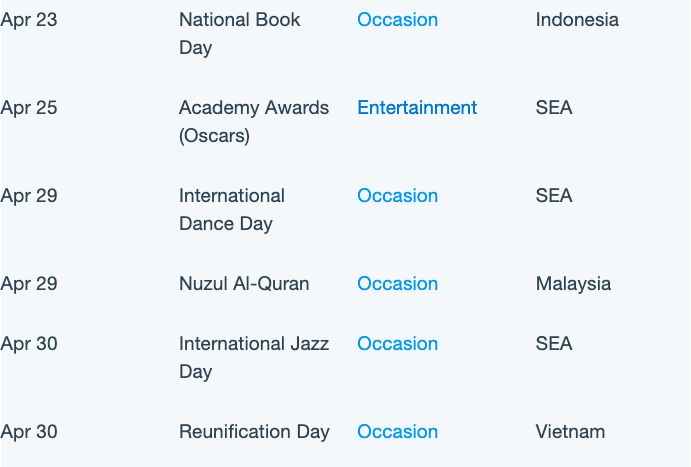Viewport: 691px width, 467px height.
Task: Click the Indonesia region cell
Action: 577,20
